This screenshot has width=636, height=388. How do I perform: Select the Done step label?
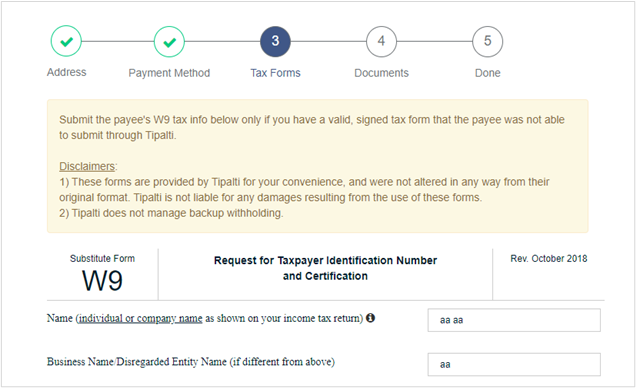[x=488, y=73]
